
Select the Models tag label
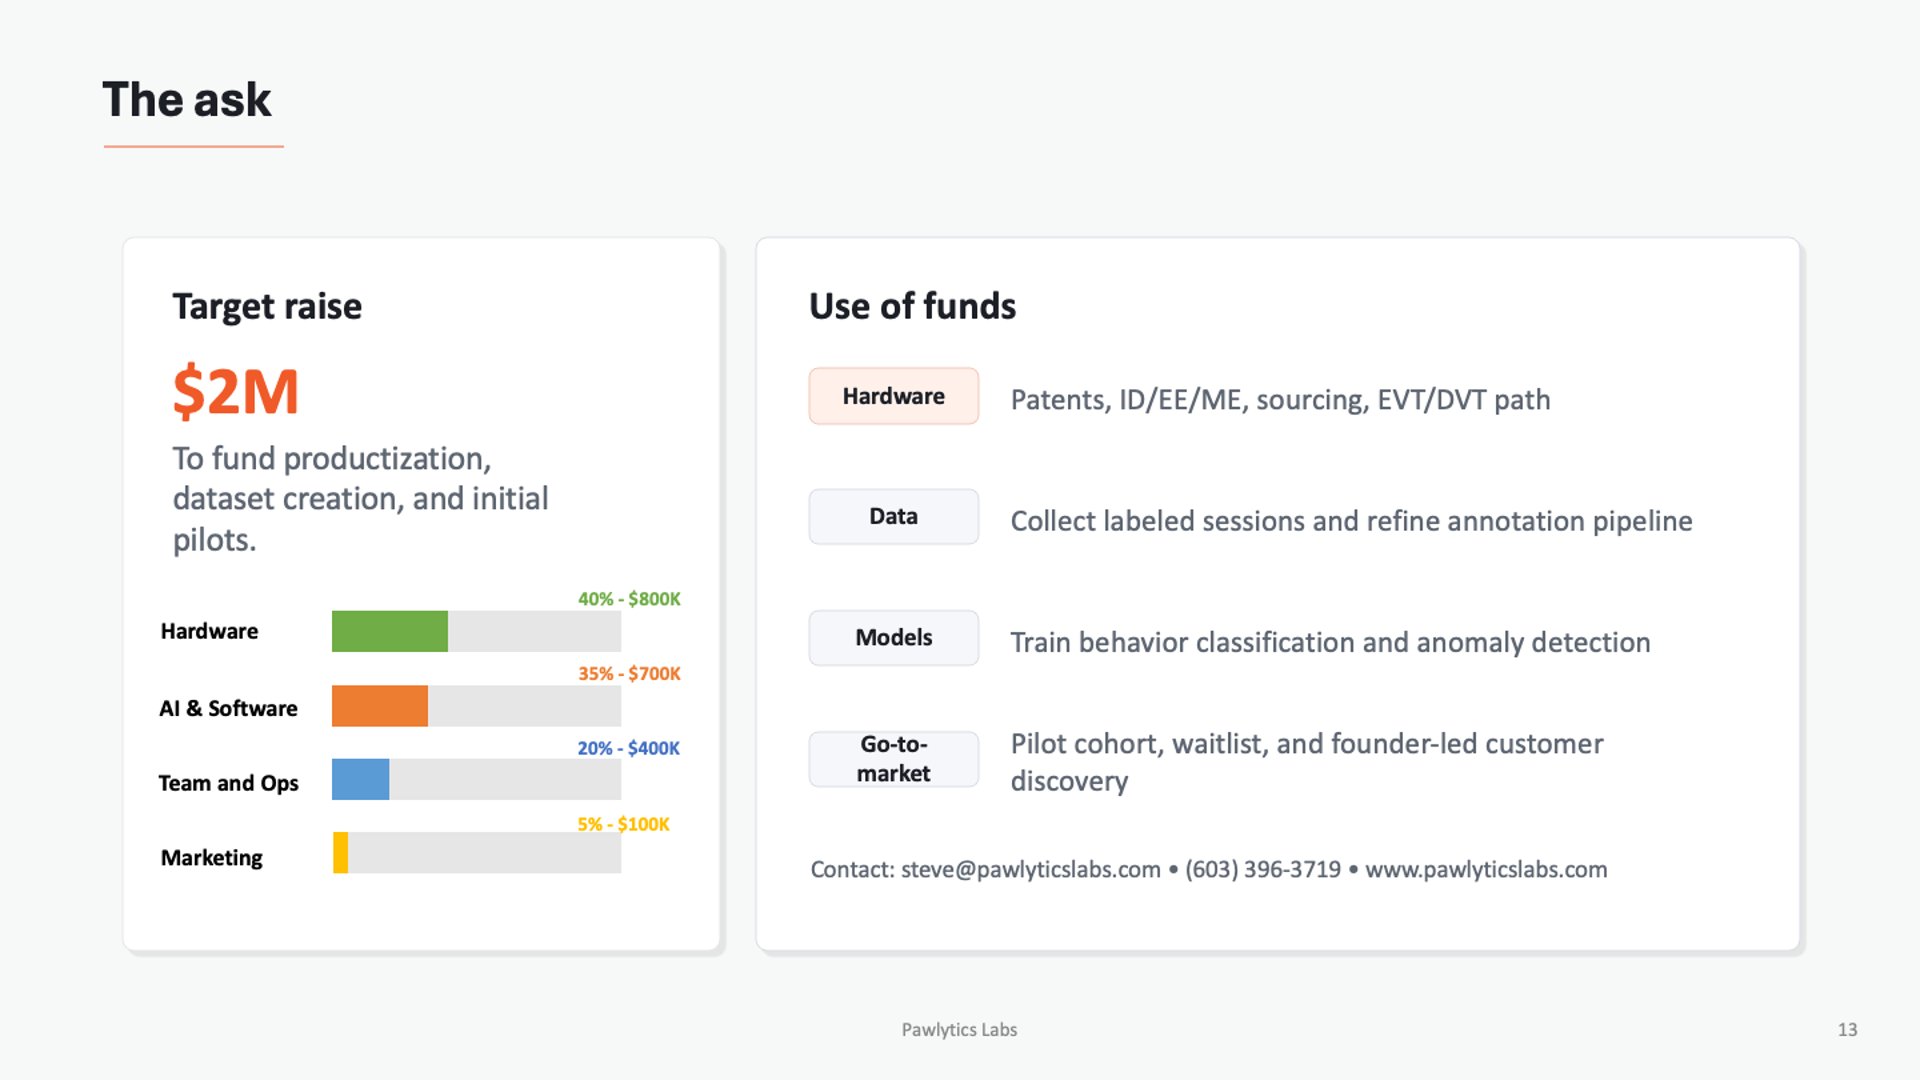click(x=893, y=637)
